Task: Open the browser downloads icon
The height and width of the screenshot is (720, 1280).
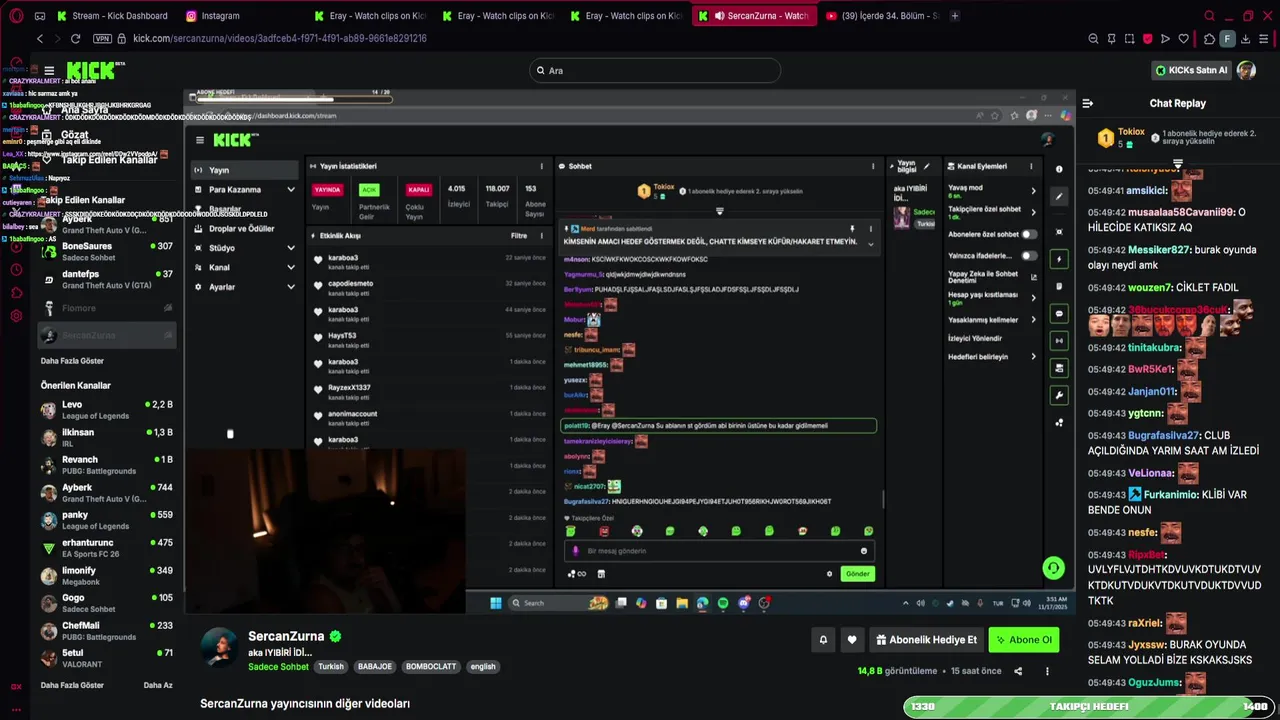Action: [1245, 39]
